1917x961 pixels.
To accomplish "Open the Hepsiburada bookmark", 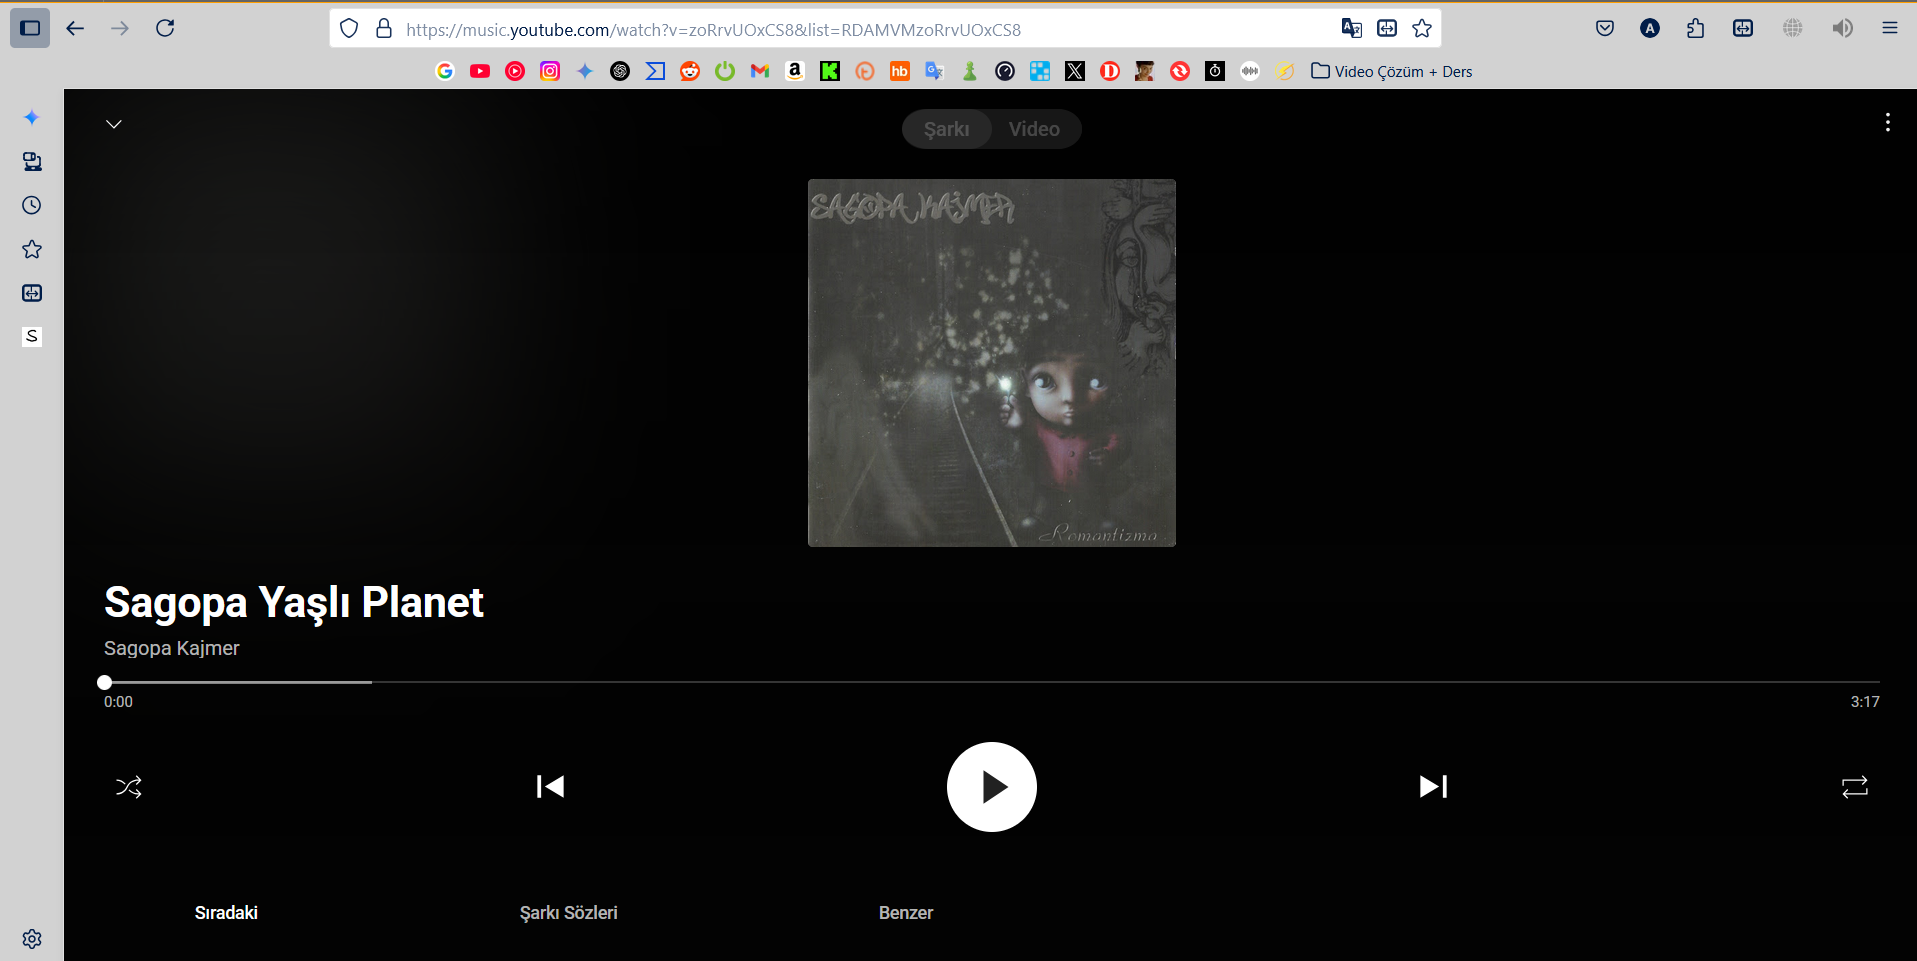I will click(x=900, y=71).
